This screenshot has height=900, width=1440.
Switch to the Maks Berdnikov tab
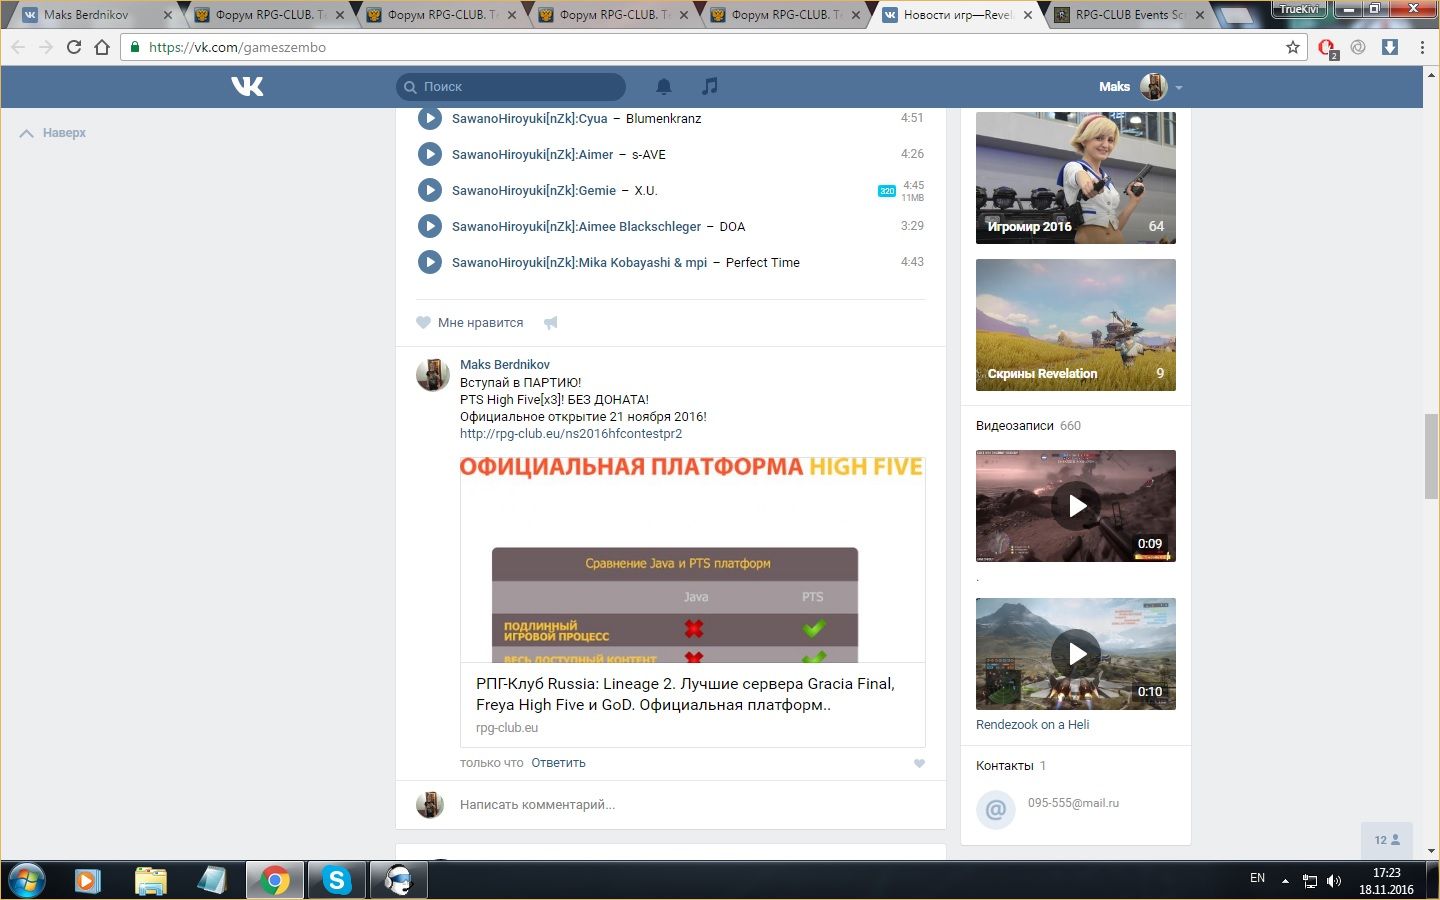coord(95,15)
